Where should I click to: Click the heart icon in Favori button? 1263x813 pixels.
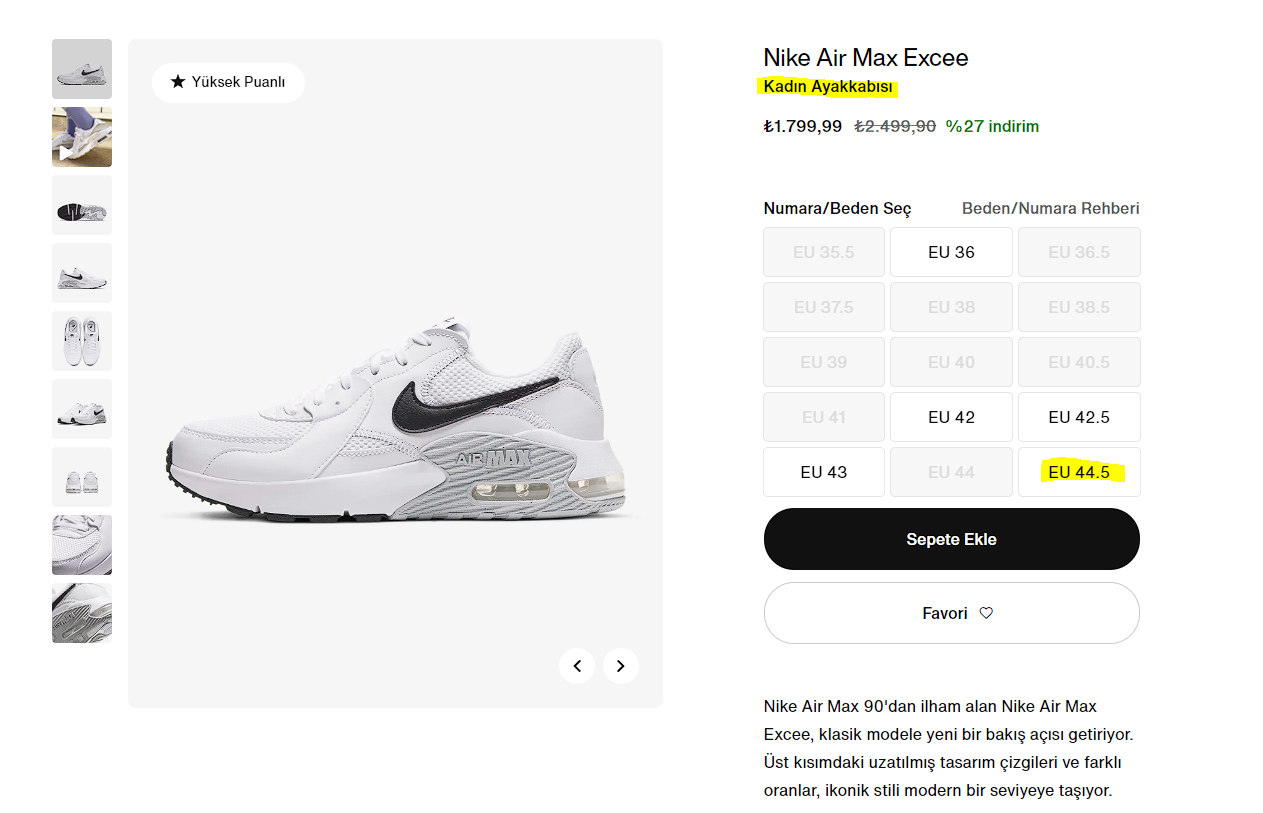point(986,613)
